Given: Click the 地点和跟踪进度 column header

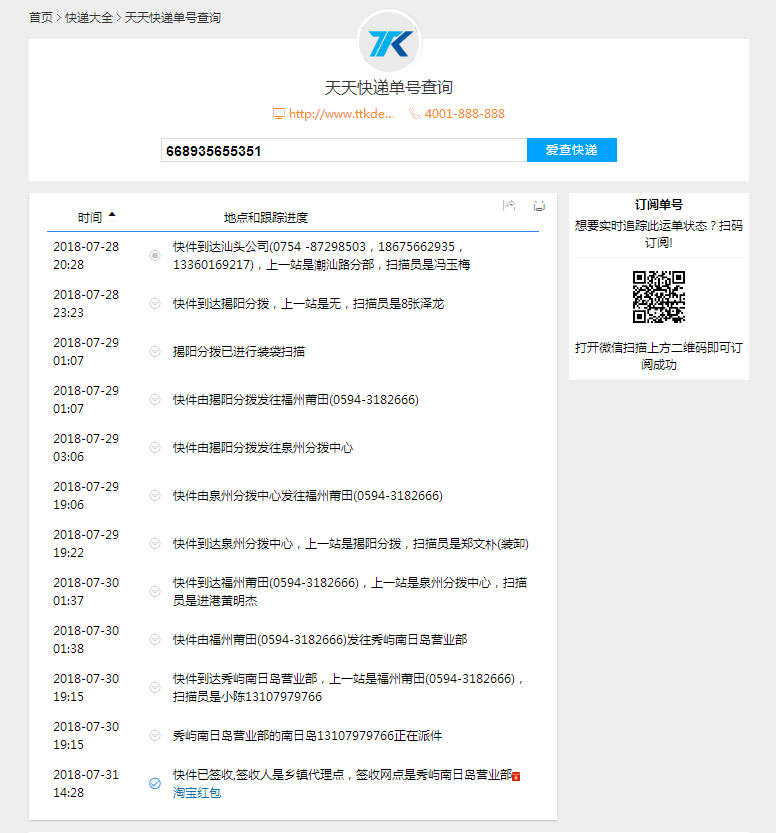Looking at the screenshot, I should pyautogui.click(x=266, y=217).
